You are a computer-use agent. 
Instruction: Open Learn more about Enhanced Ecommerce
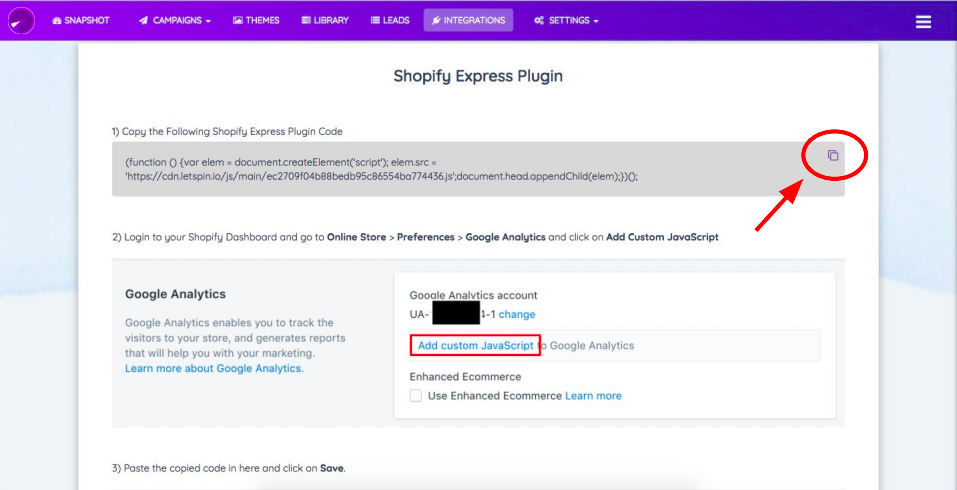593,395
